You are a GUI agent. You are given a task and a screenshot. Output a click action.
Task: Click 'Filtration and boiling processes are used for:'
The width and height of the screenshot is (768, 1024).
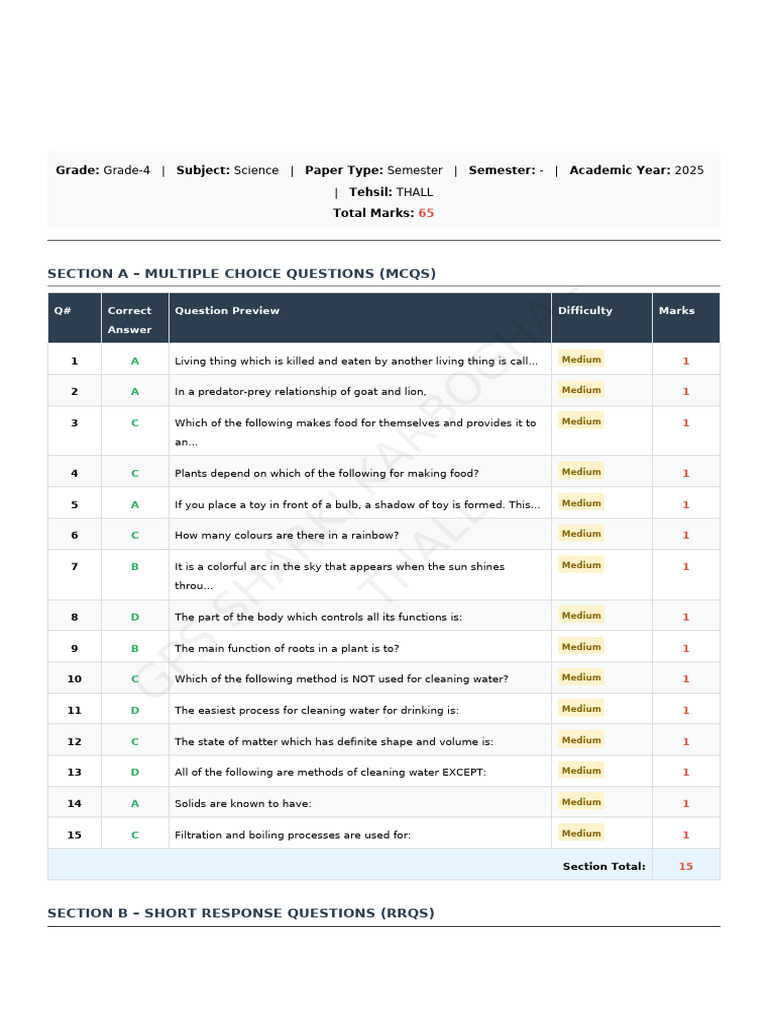(x=293, y=835)
